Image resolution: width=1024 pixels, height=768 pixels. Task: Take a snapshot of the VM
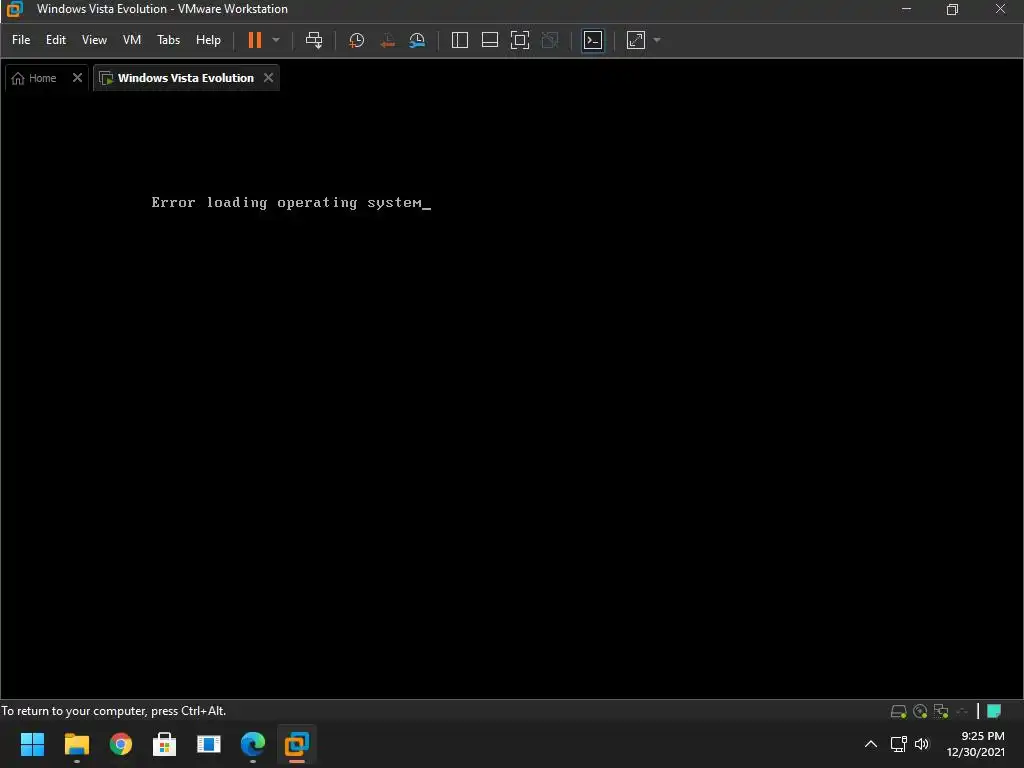[x=357, y=40]
